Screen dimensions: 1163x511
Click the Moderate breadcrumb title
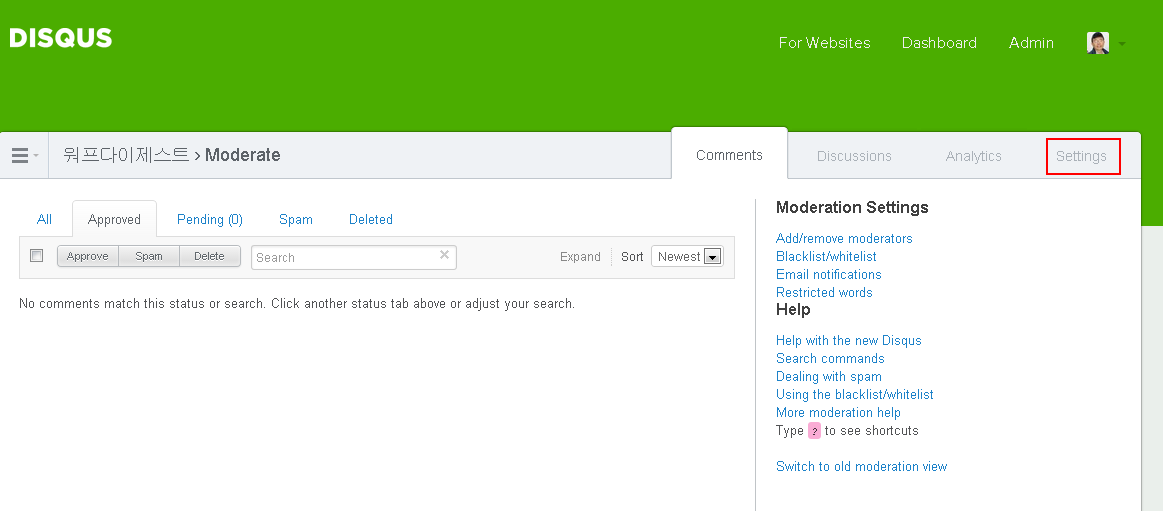coord(243,155)
